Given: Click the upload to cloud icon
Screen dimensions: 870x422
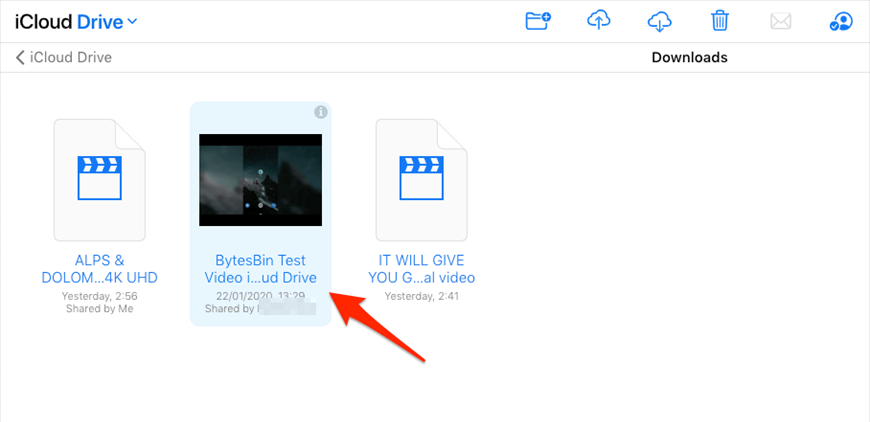Looking at the screenshot, I should pyautogui.click(x=599, y=21).
